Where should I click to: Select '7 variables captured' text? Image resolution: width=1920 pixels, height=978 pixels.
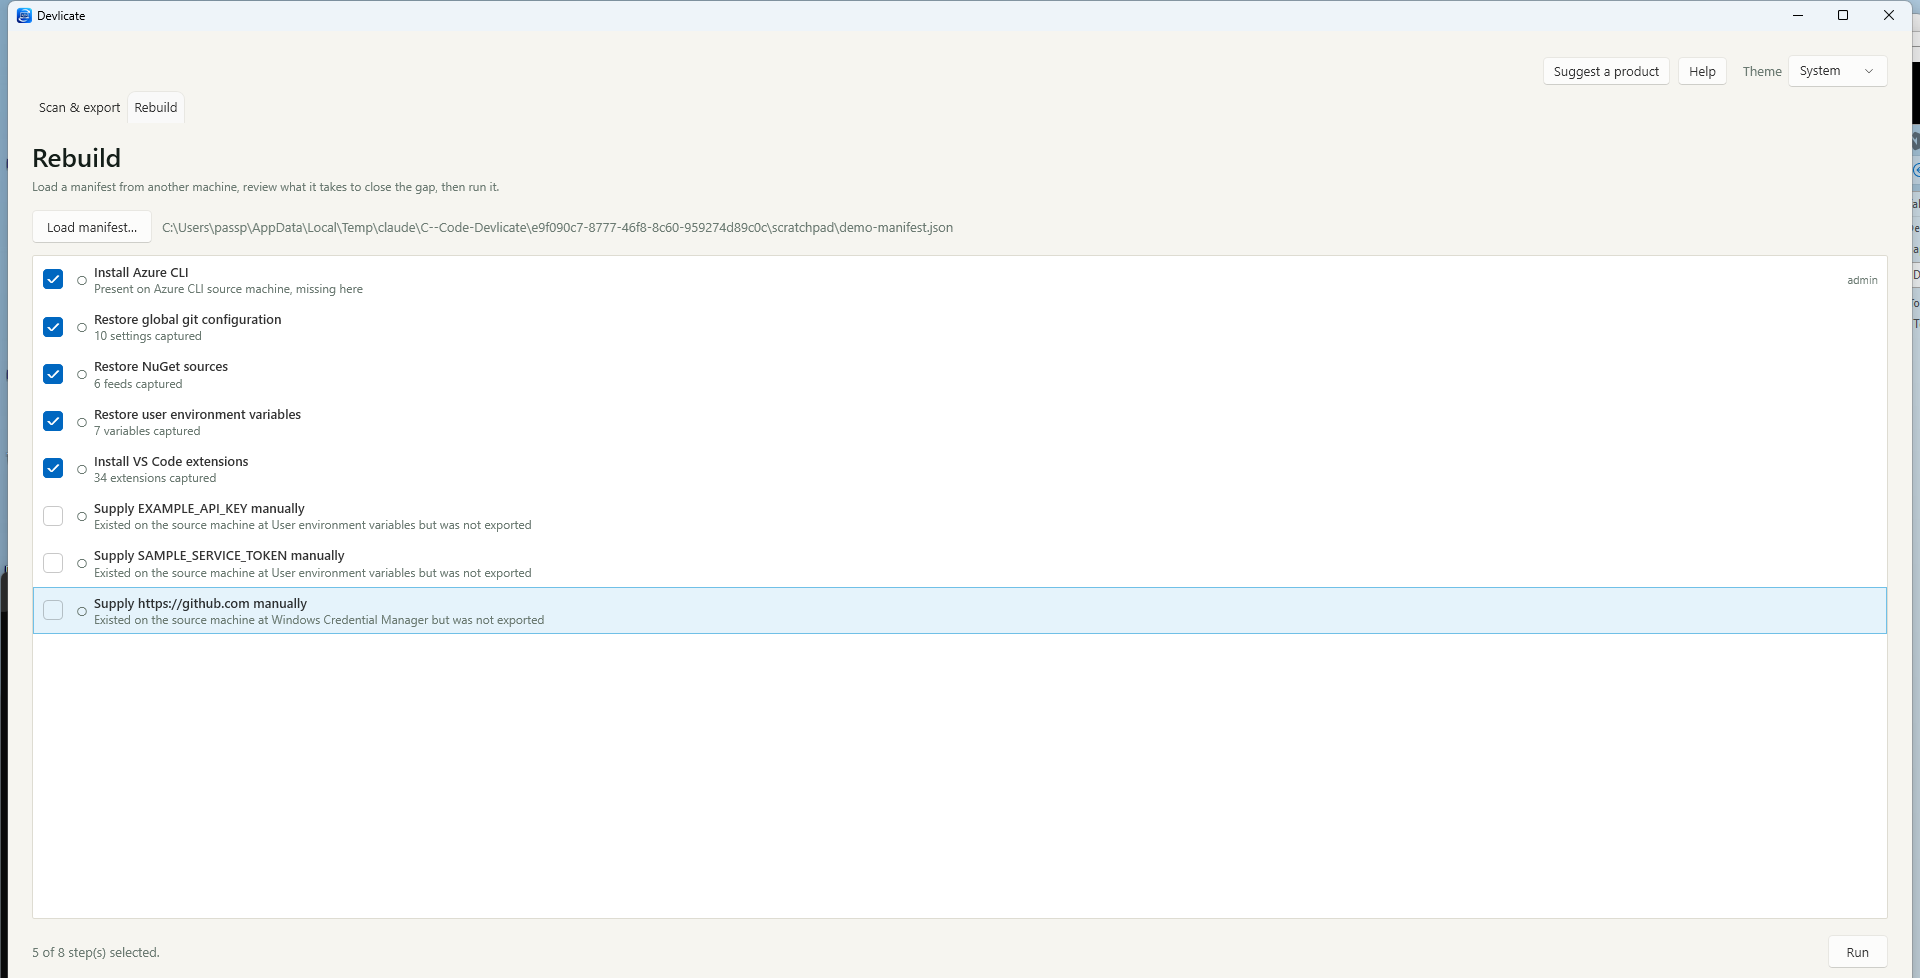pyautogui.click(x=147, y=431)
